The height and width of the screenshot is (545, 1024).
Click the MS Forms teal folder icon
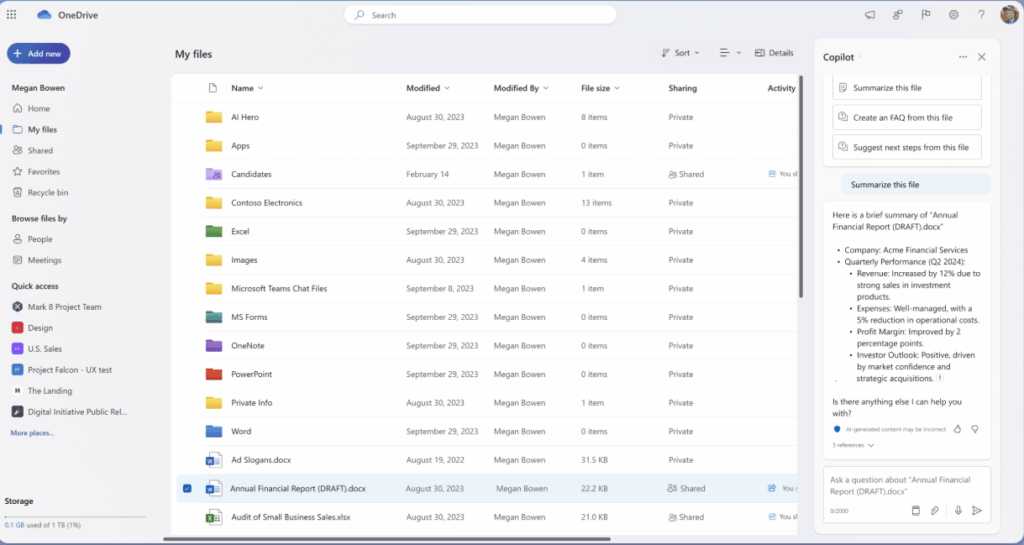tap(214, 317)
